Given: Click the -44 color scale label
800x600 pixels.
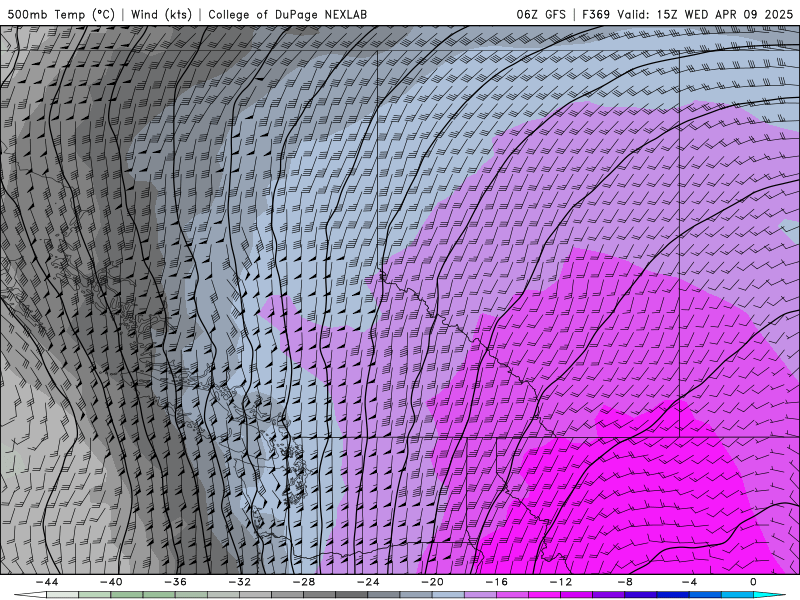Looking at the screenshot, I should tap(47, 582).
